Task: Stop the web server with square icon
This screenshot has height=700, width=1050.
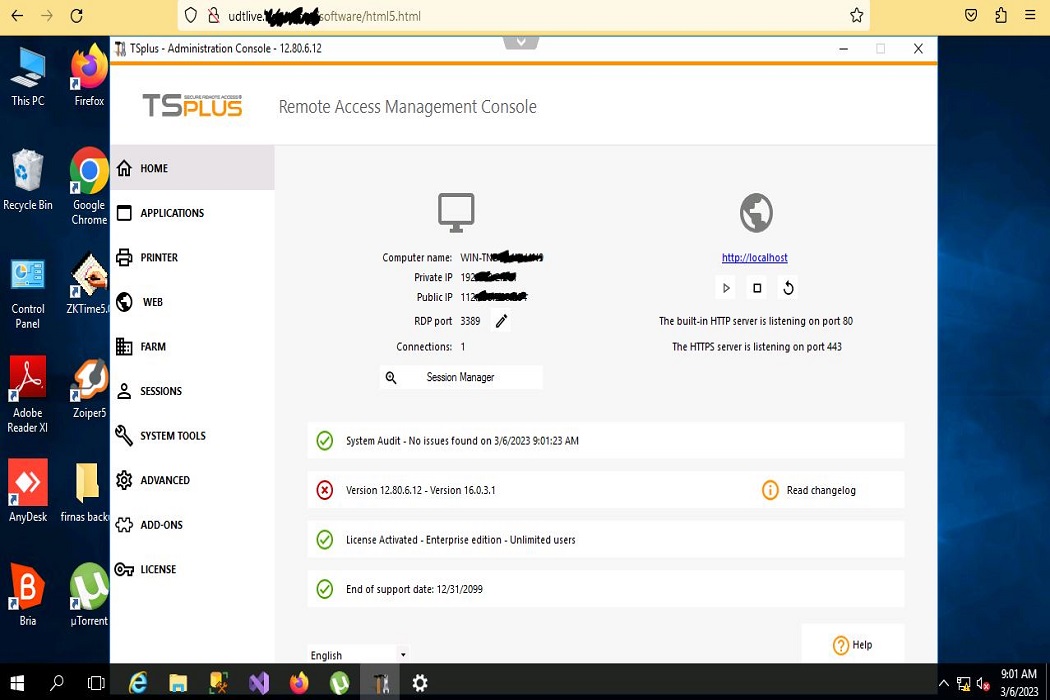Action: tap(757, 288)
